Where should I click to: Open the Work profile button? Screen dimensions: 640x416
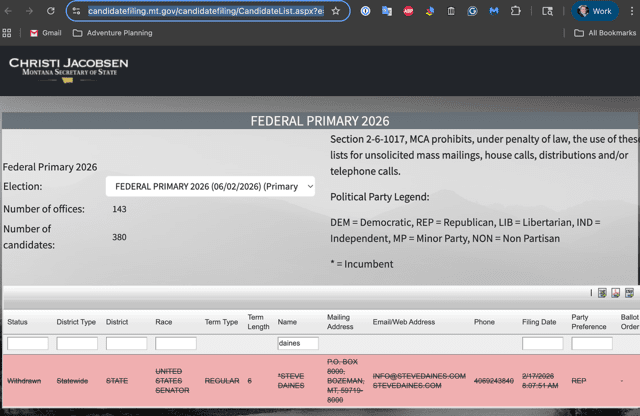coord(594,11)
